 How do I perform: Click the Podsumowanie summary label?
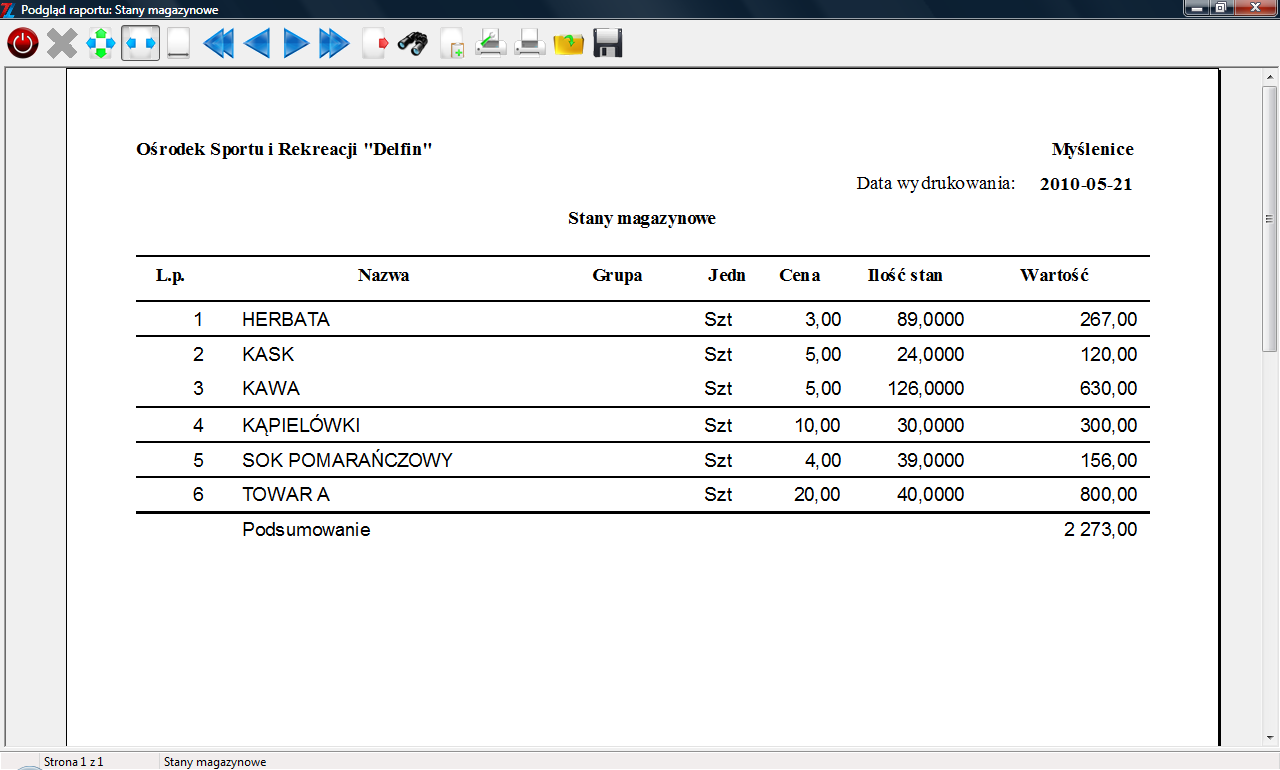[306, 530]
